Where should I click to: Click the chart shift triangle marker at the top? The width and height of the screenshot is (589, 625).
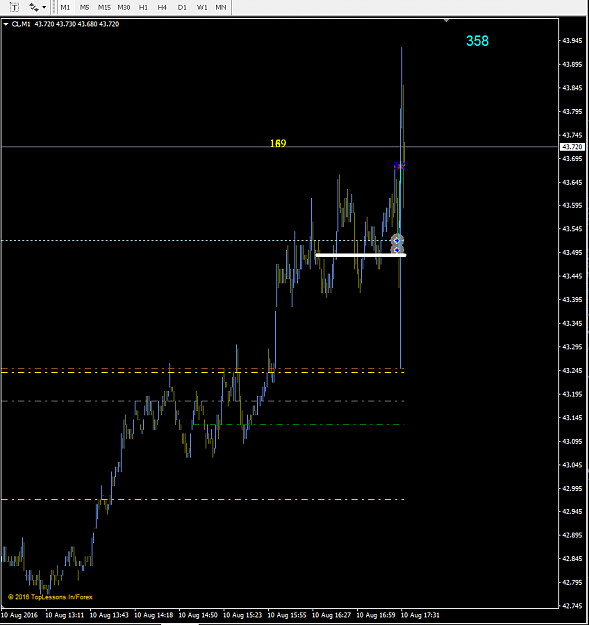coord(446,20)
